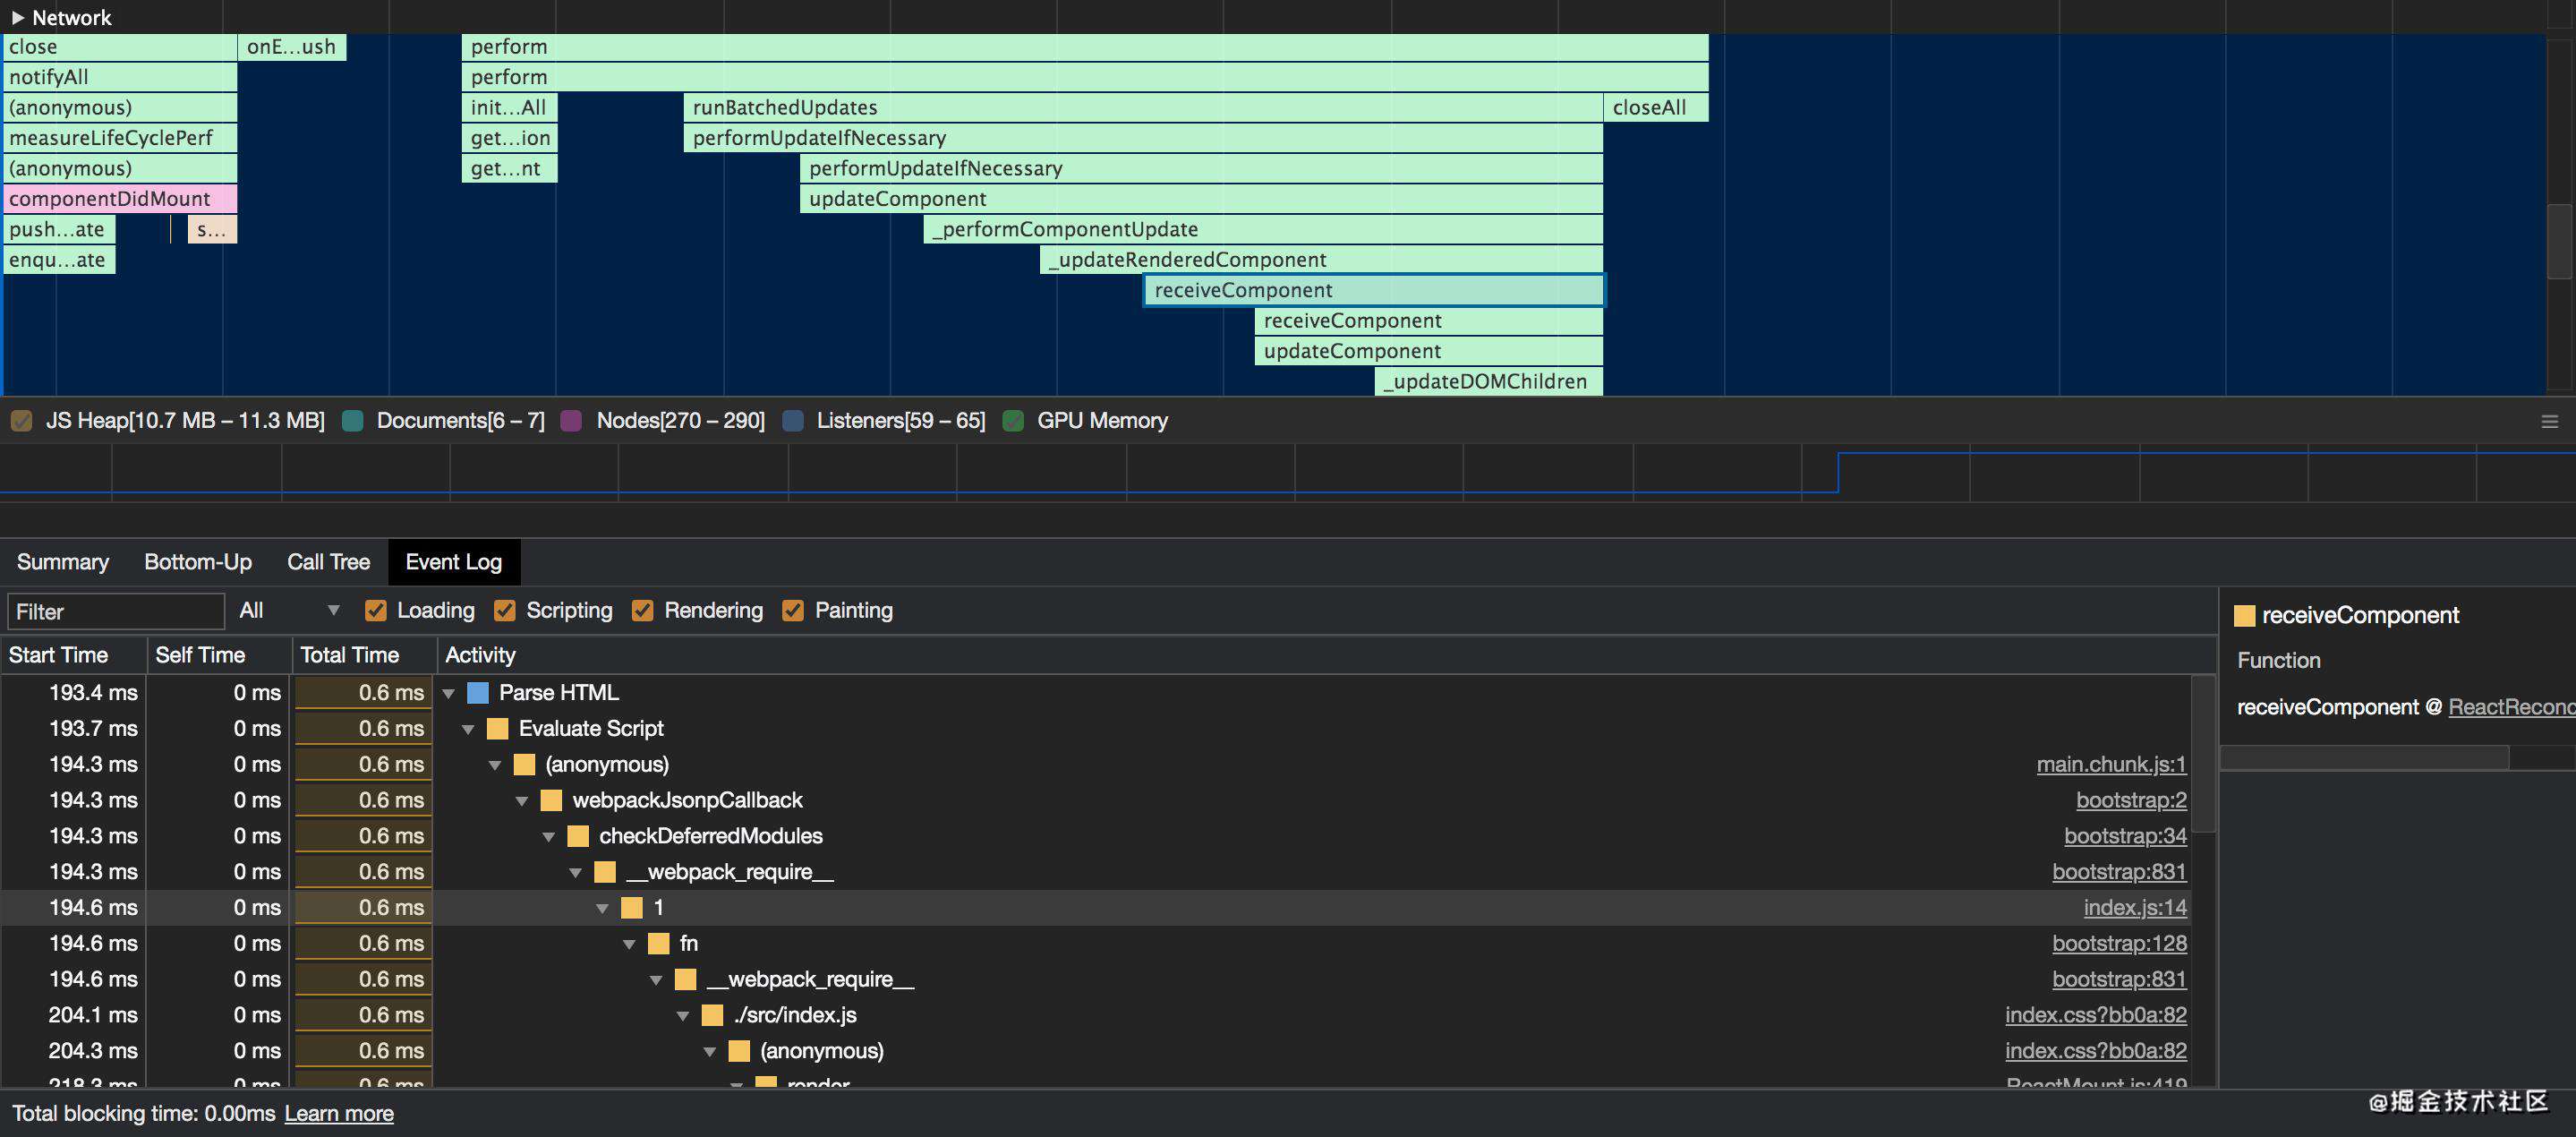Select the 193.4 ms start time cell
Screen dimensions: 2576x1137
pos(74,692)
